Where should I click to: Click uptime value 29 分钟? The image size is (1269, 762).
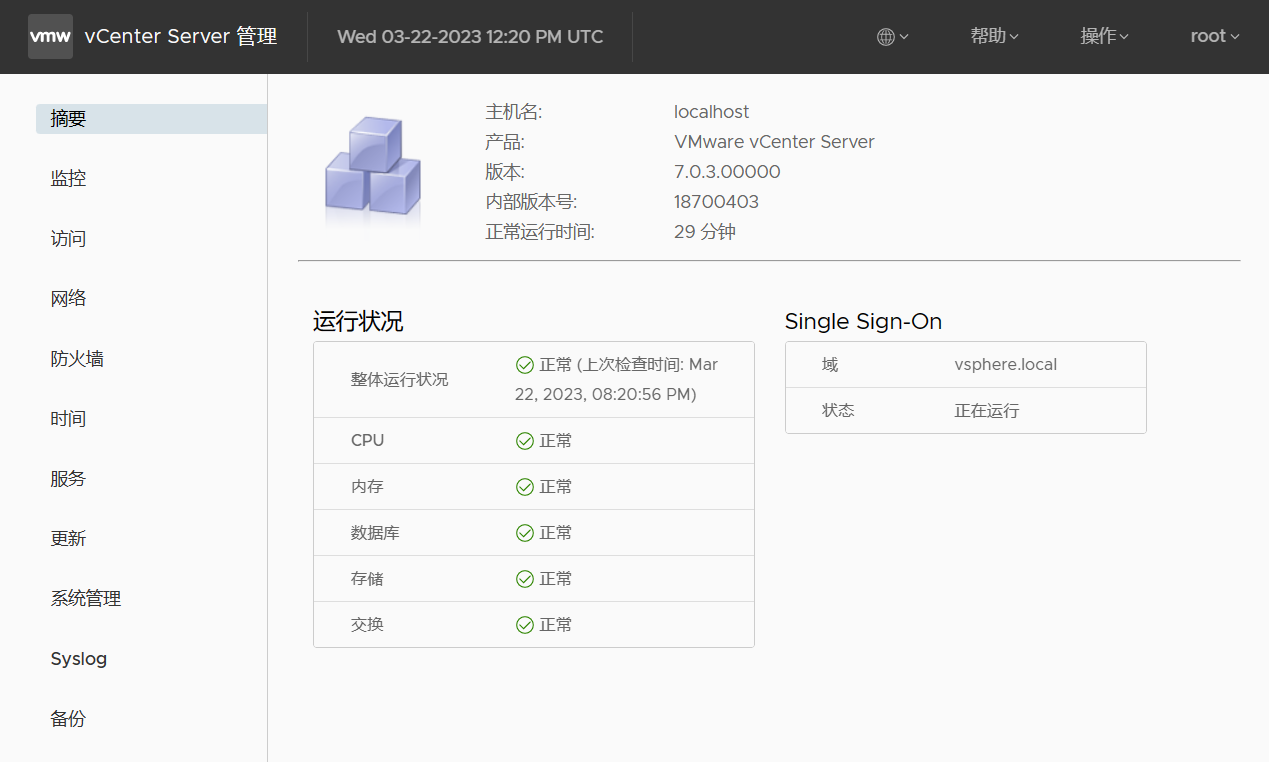[x=705, y=232]
